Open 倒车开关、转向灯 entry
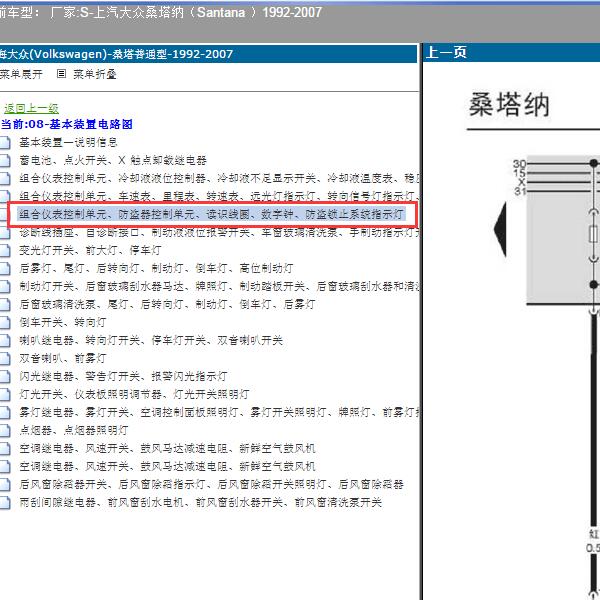The width and height of the screenshot is (600, 600). click(x=63, y=322)
